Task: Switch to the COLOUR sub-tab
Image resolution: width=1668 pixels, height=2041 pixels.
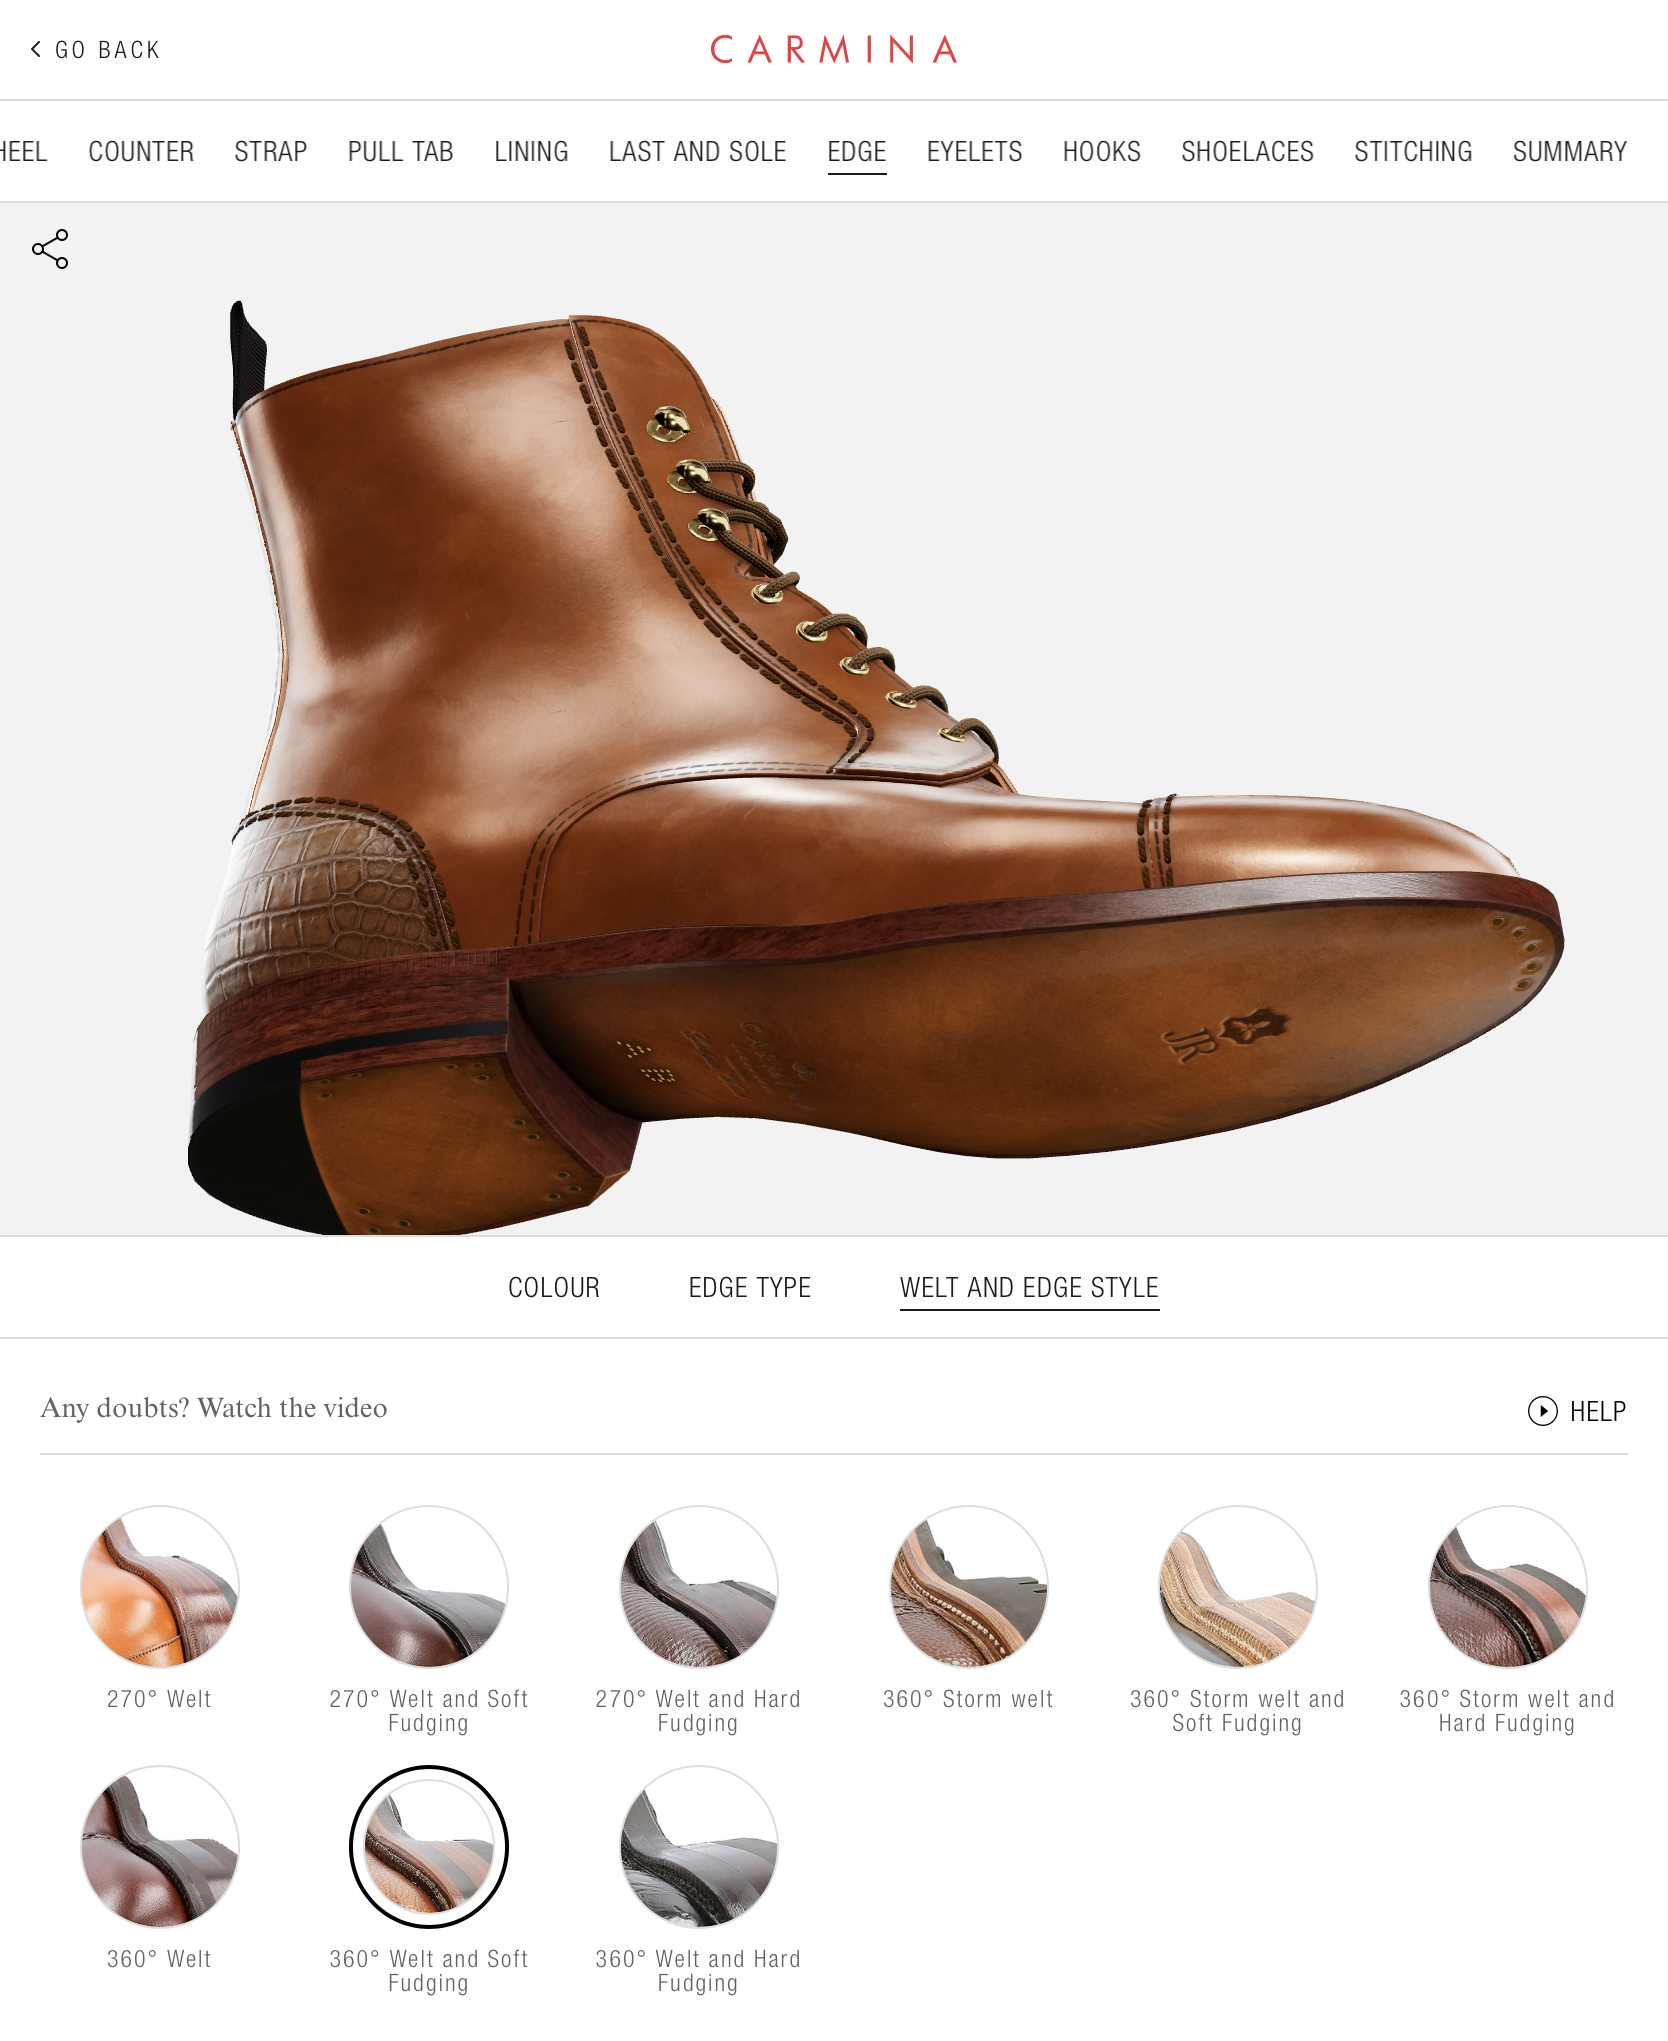Action: coord(554,1288)
